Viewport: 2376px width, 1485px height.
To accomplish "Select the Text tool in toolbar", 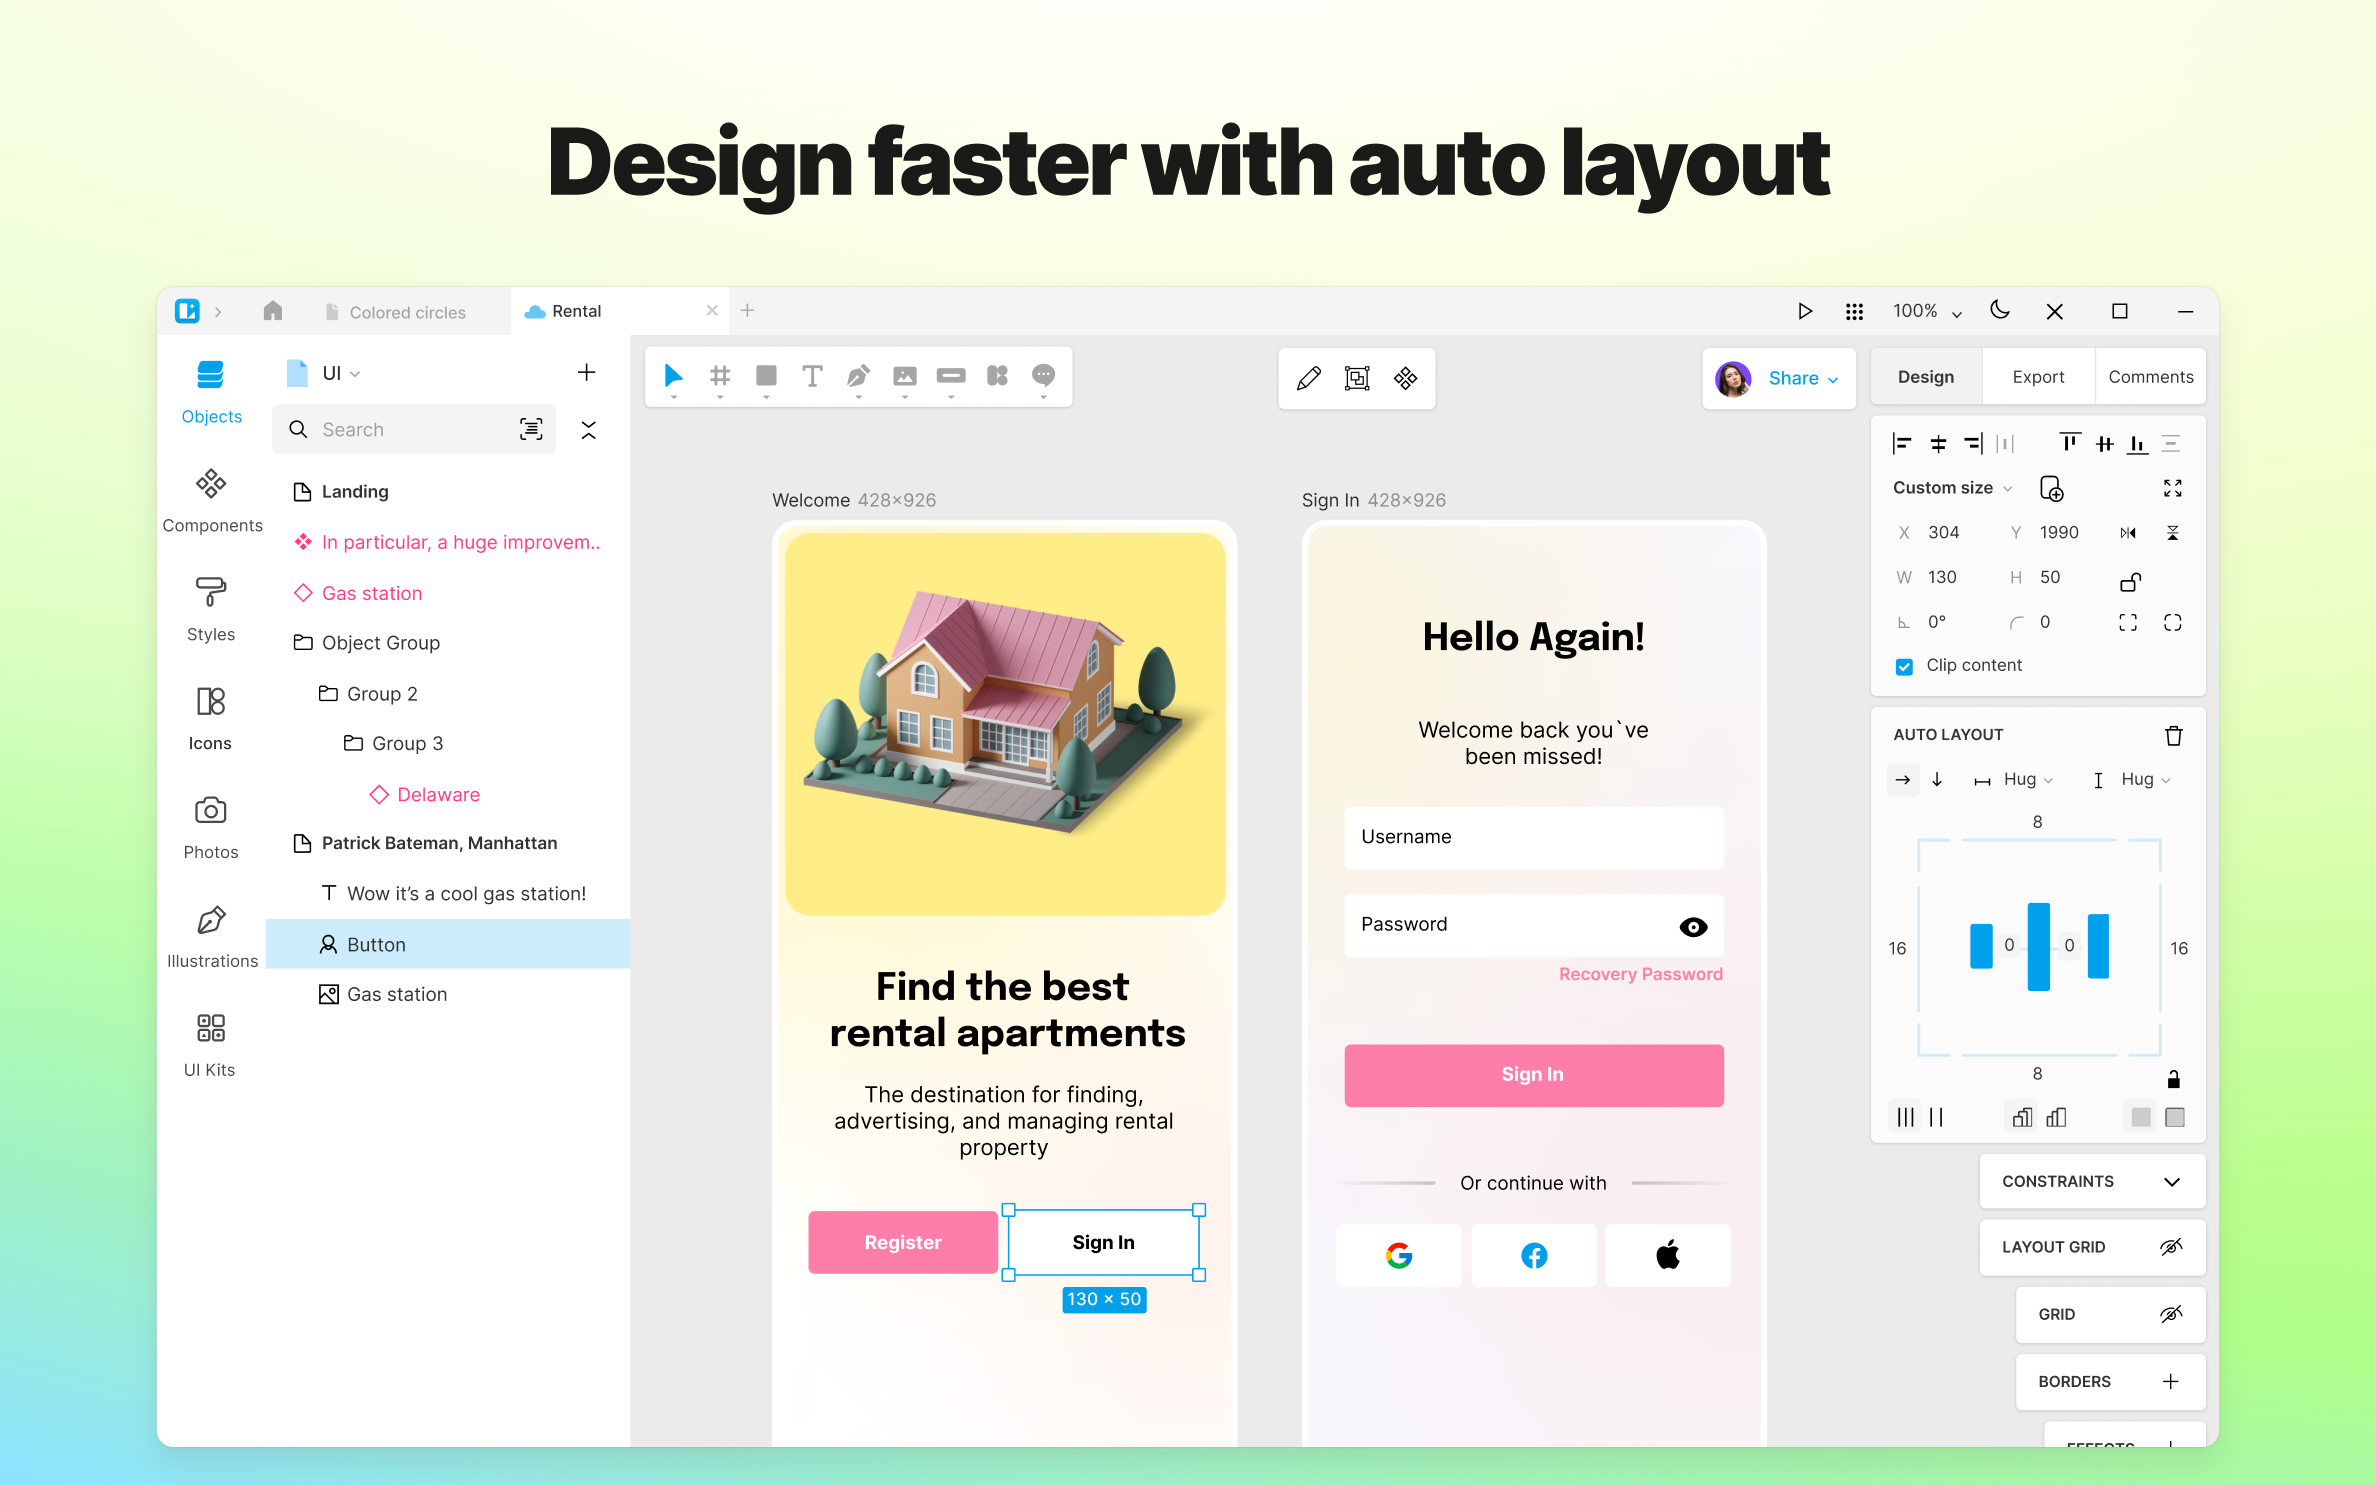I will [812, 376].
